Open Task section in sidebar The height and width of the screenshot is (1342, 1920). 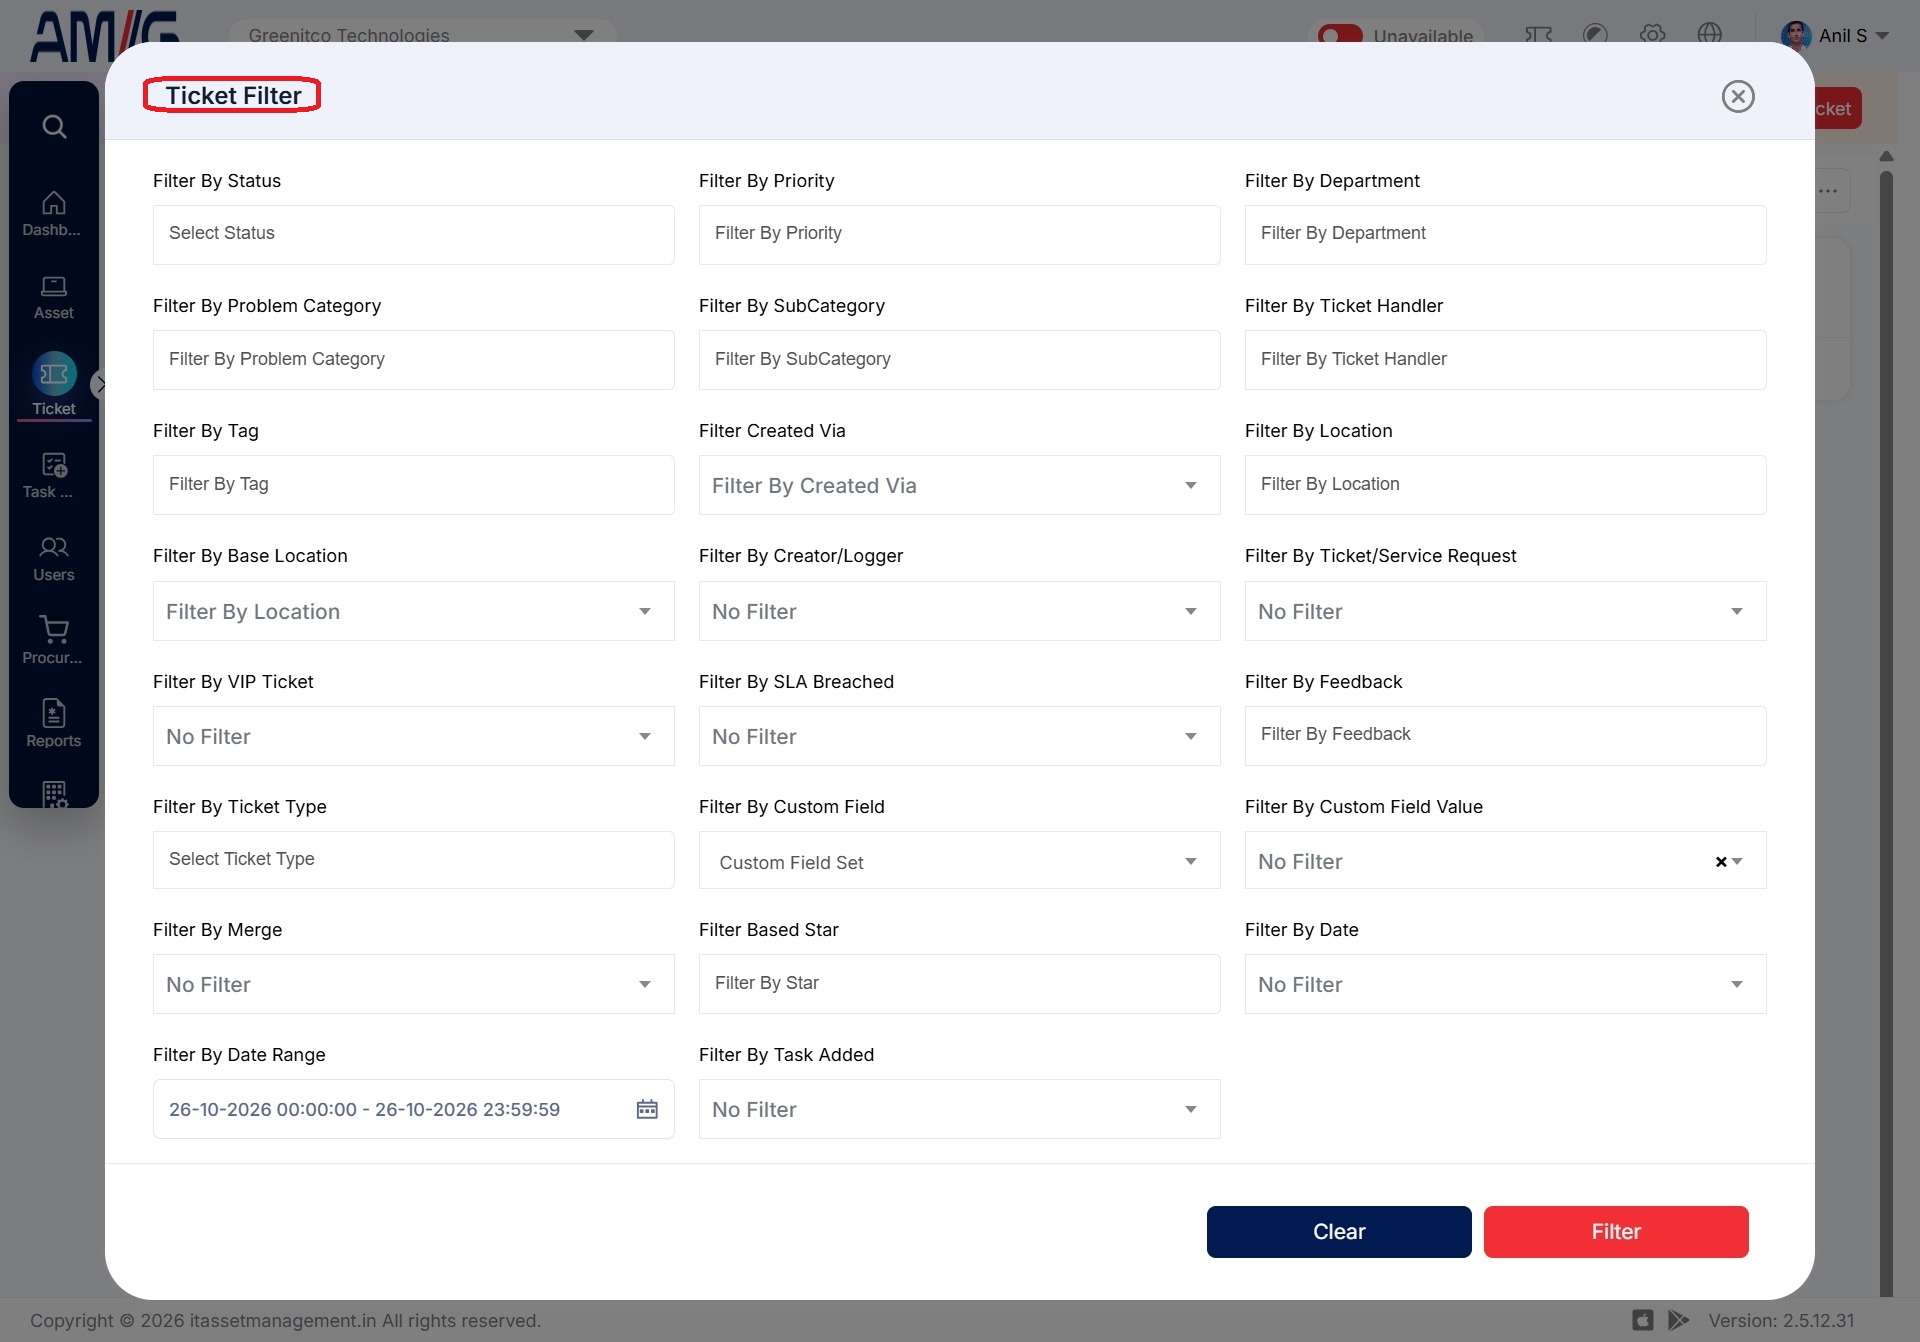click(53, 475)
